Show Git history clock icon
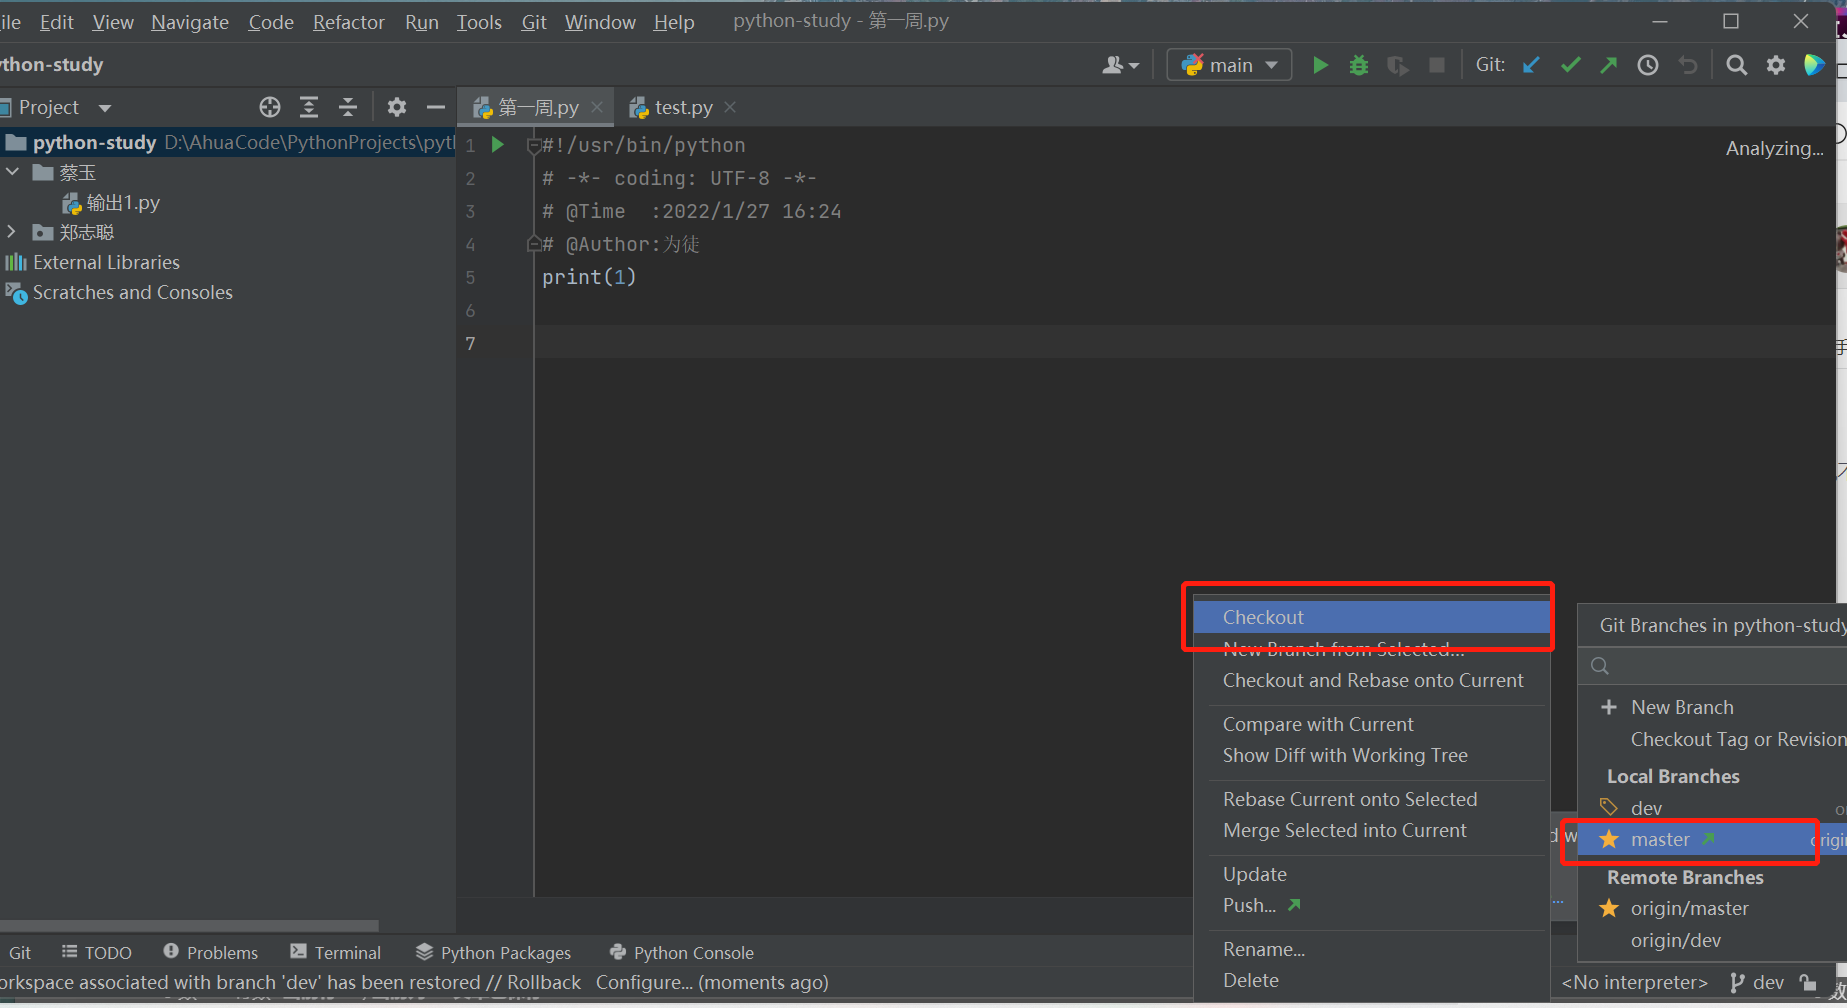The height and width of the screenshot is (1008, 1847). coord(1648,65)
